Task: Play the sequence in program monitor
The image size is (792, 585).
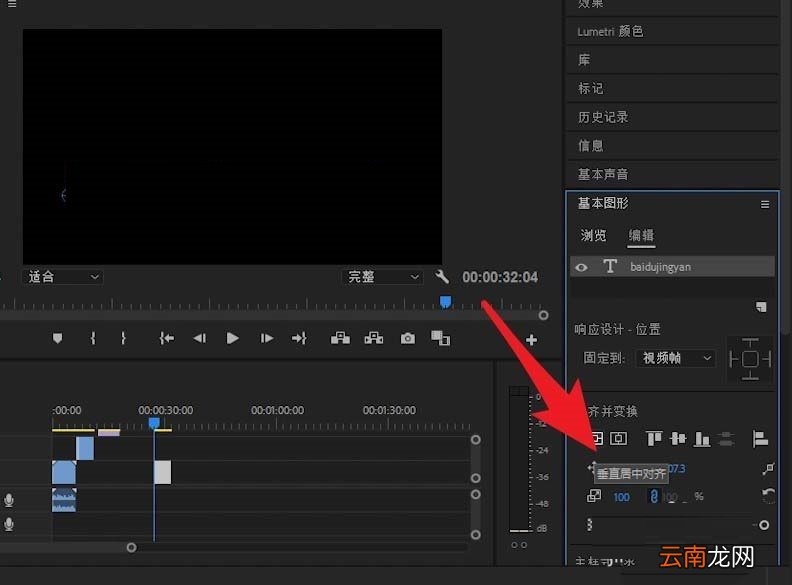Action: coord(232,338)
